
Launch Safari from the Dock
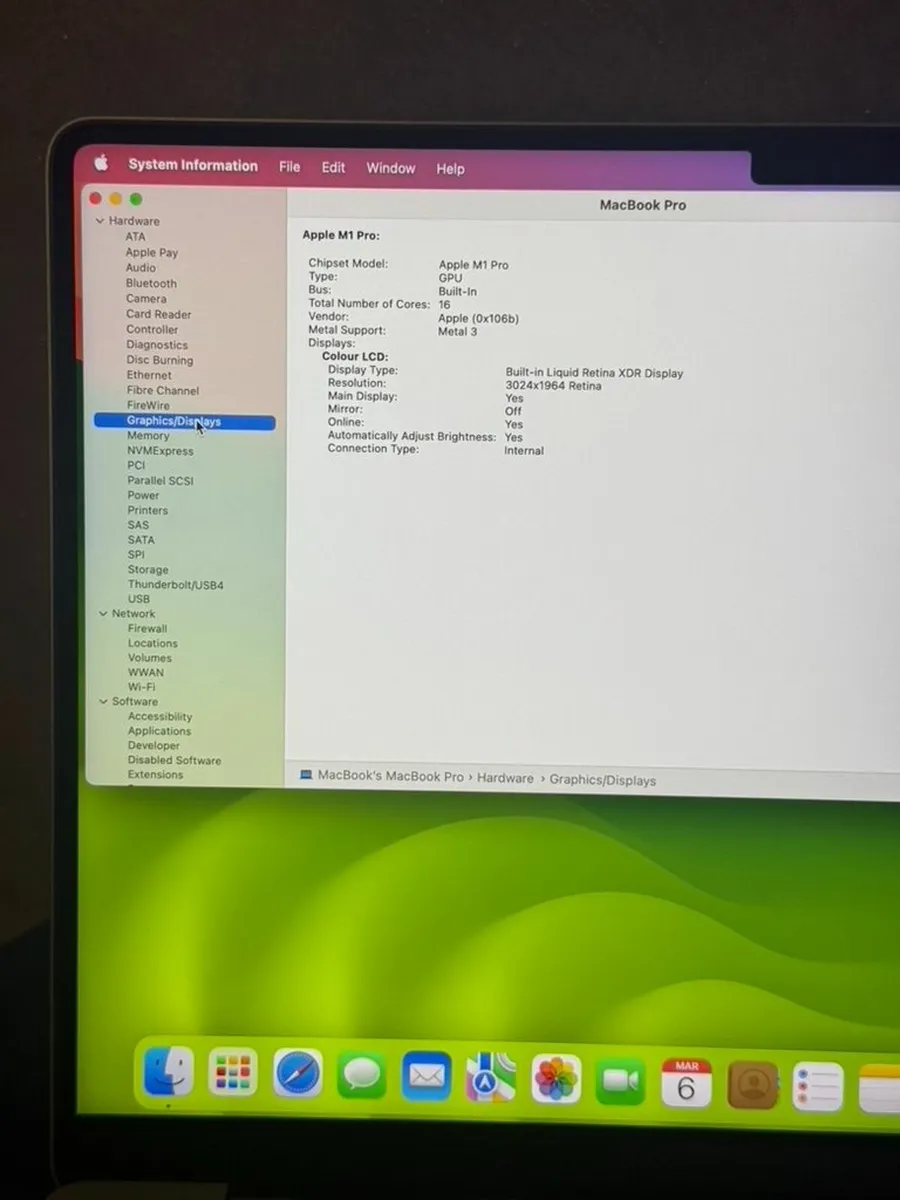click(298, 1075)
